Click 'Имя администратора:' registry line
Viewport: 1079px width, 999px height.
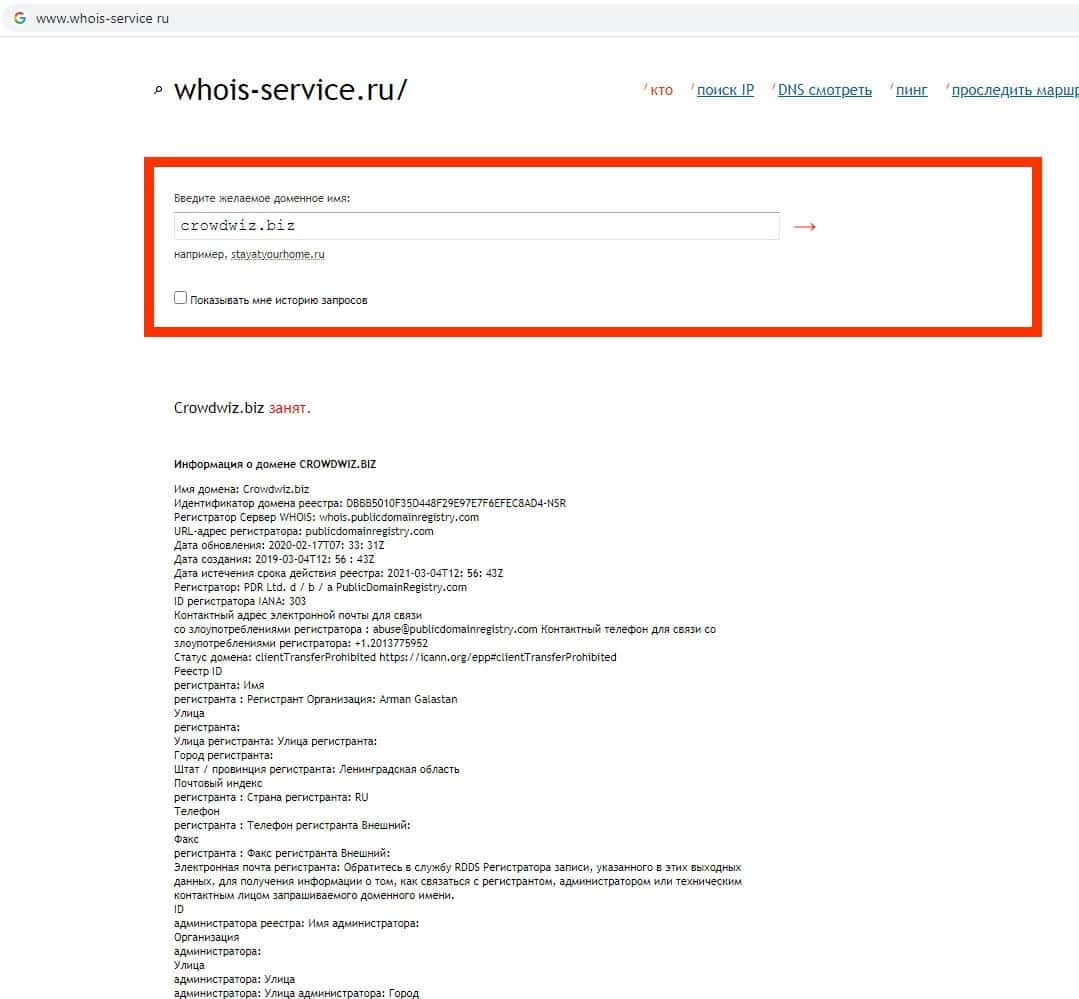tap(297, 923)
